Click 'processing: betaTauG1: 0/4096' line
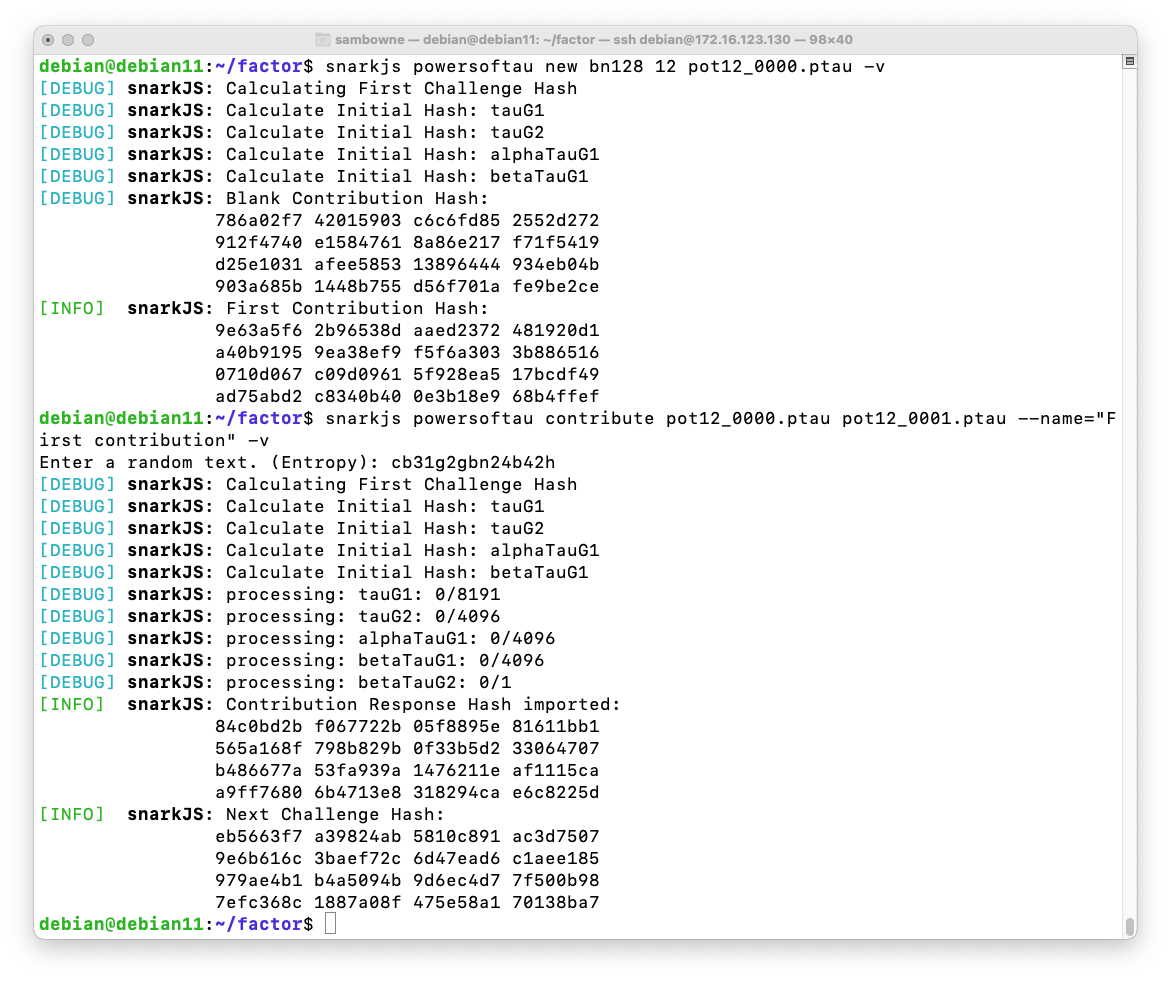1171x981 pixels. point(385,661)
